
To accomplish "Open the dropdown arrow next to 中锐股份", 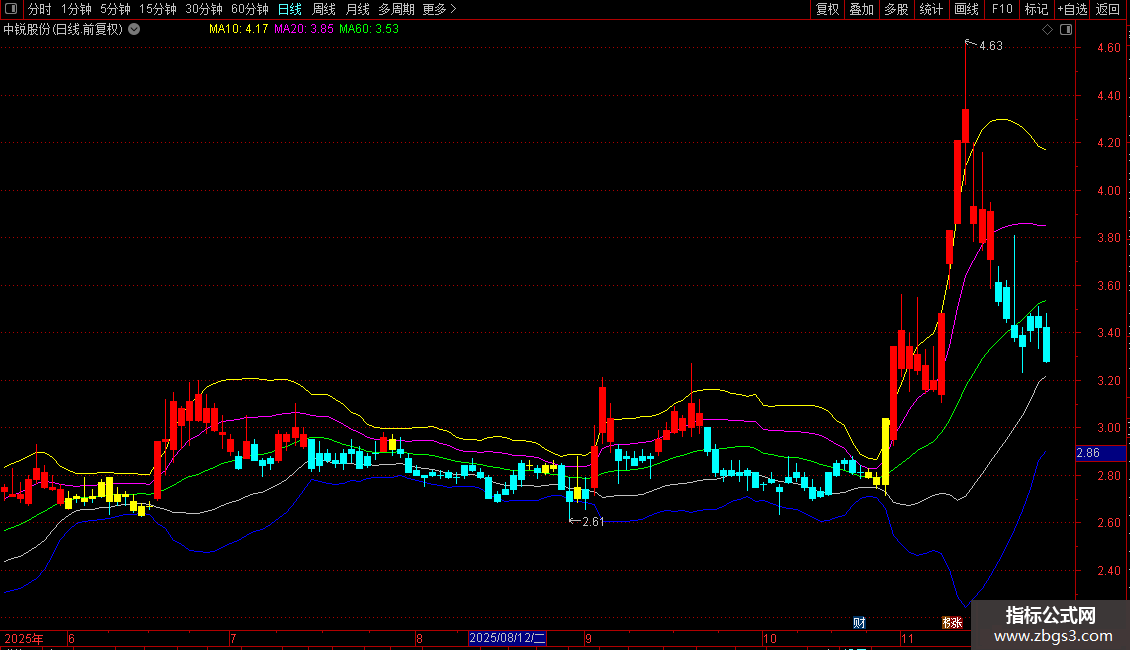I will click(134, 30).
